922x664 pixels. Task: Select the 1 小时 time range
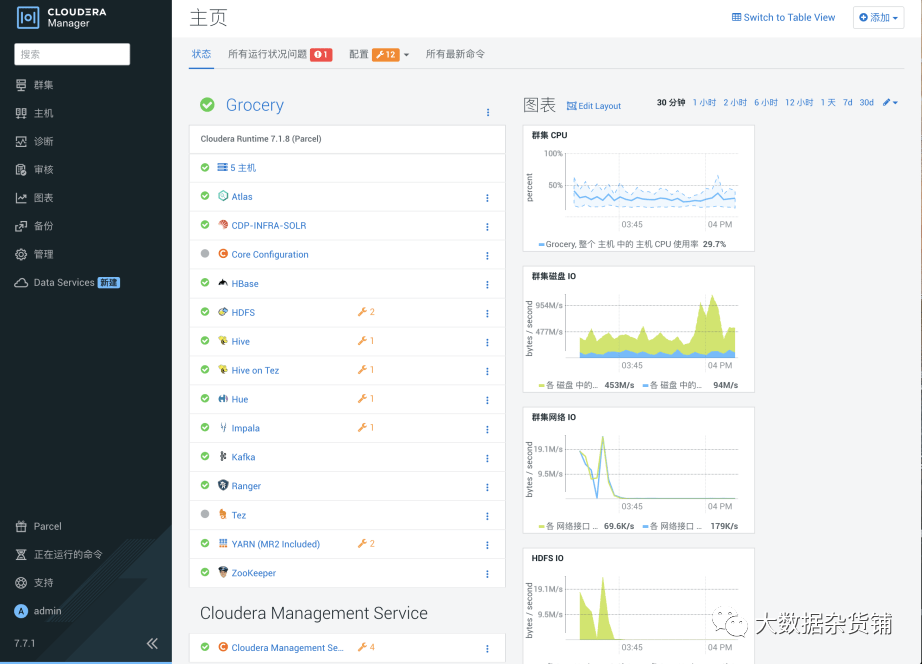pyautogui.click(x=704, y=102)
